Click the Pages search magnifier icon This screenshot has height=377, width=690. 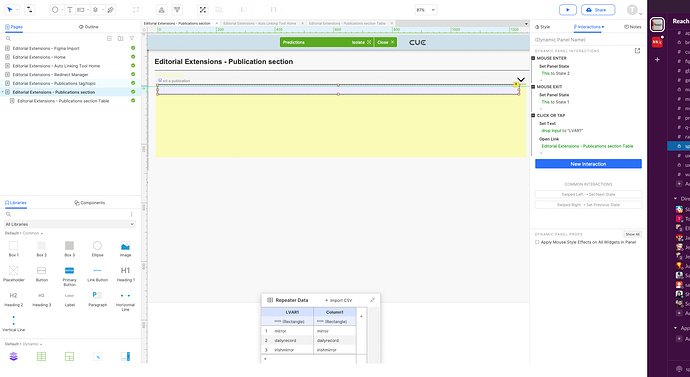[8, 39]
